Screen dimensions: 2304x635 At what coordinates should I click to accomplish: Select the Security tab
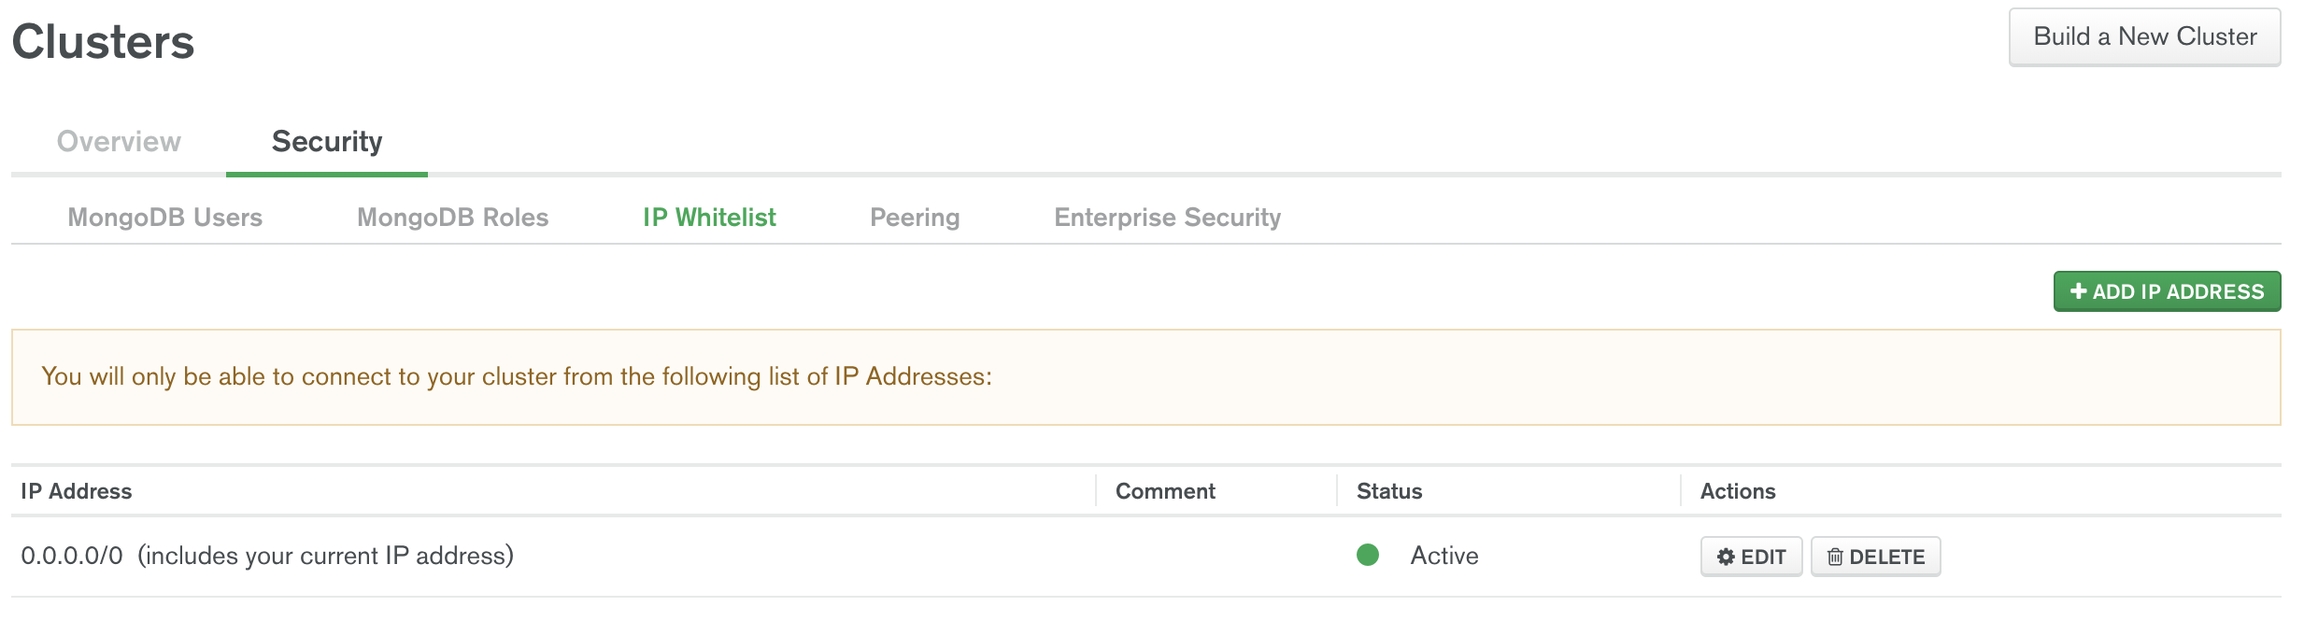click(327, 142)
